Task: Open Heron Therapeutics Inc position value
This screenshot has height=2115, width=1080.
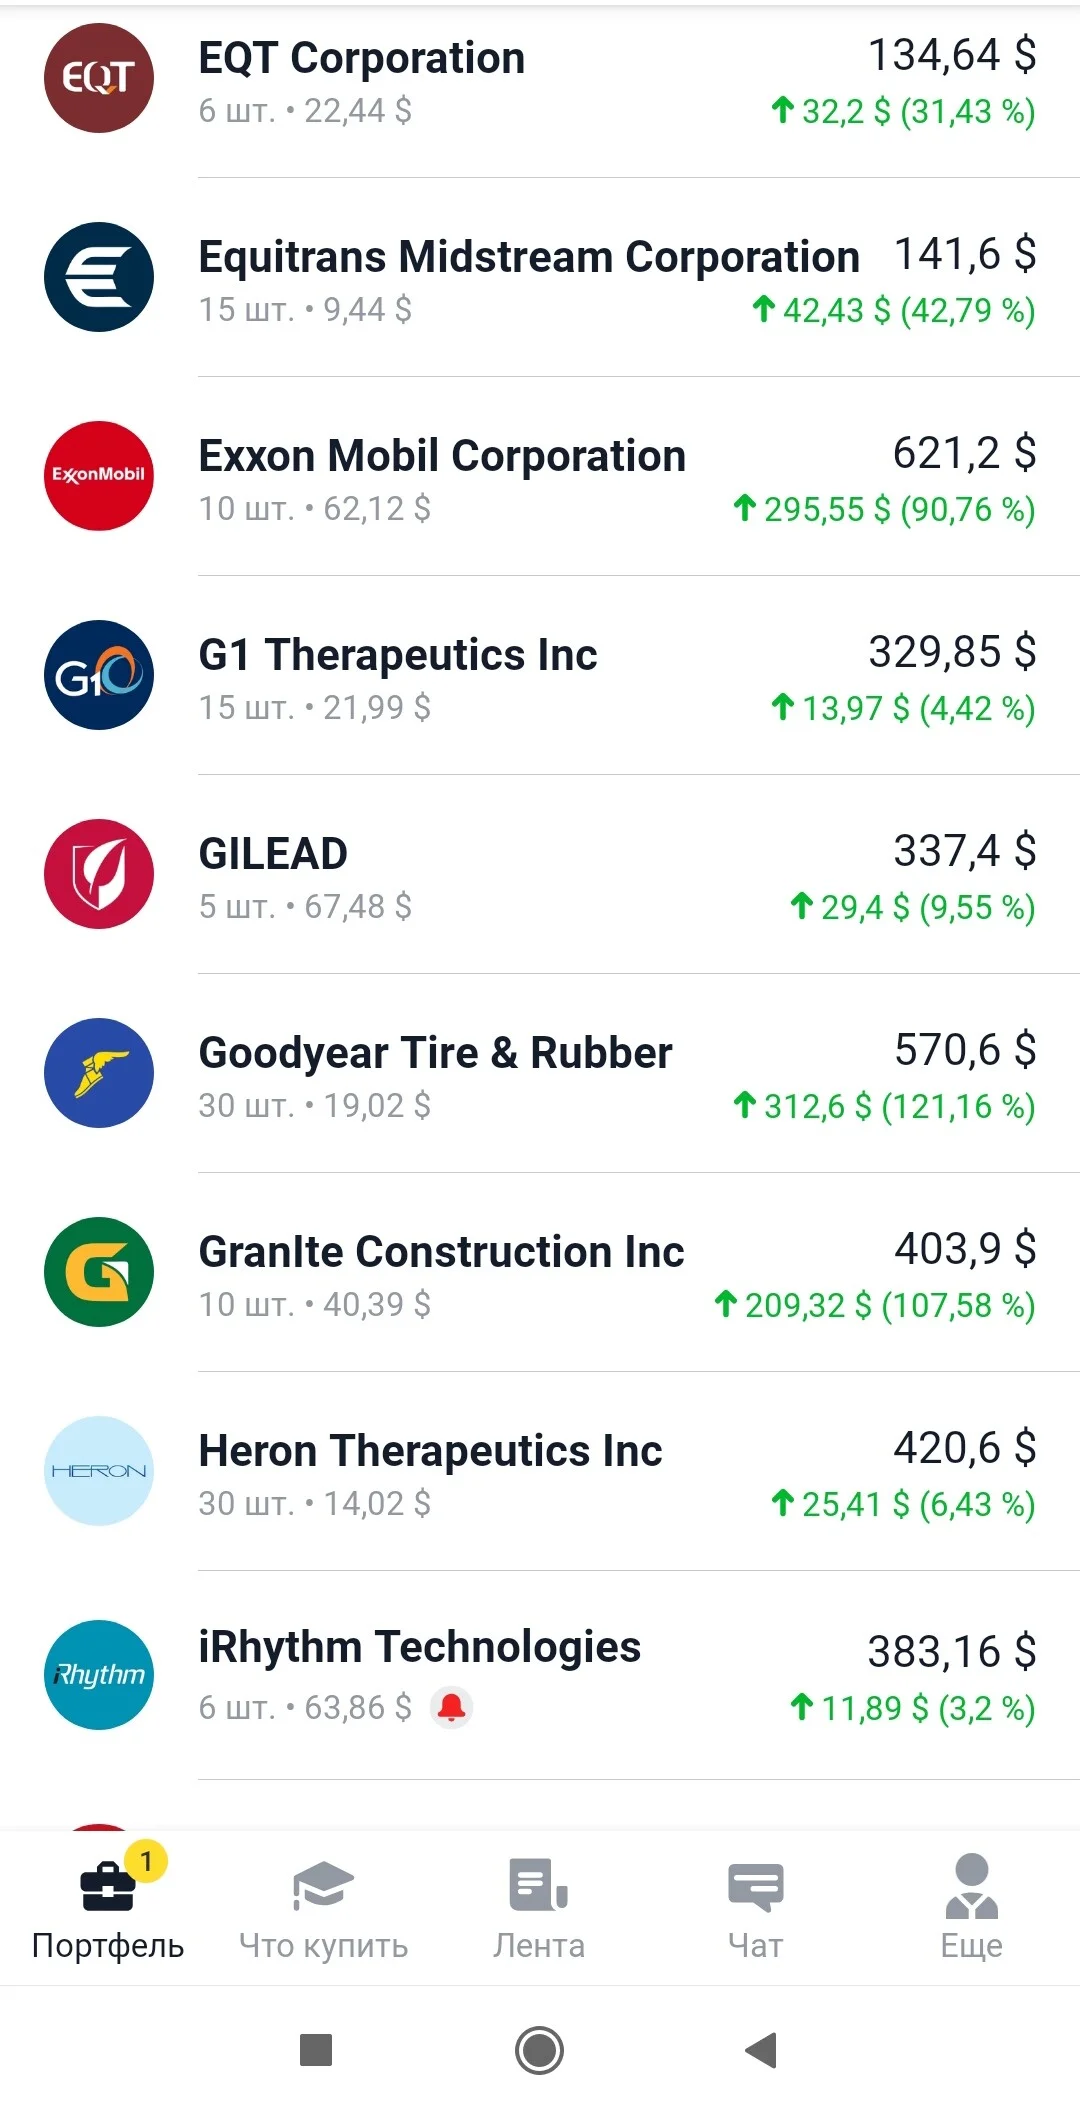Action: tap(964, 1448)
